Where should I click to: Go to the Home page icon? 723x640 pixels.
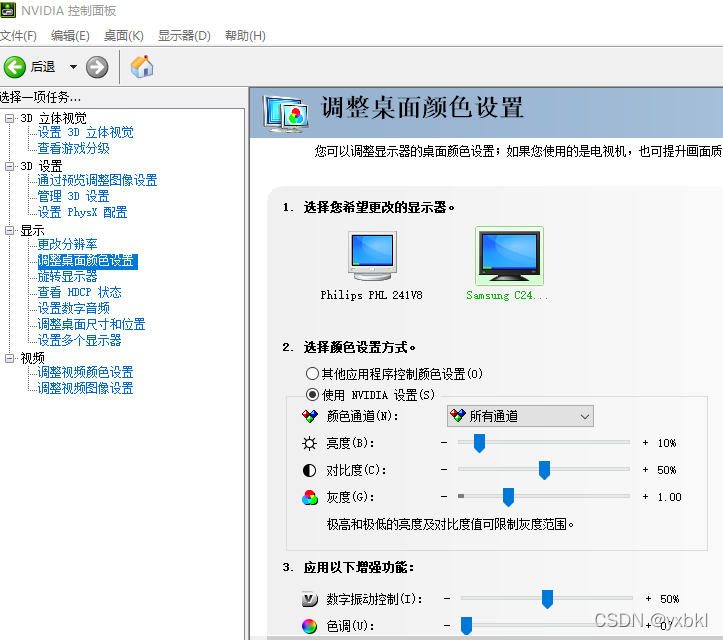point(142,67)
